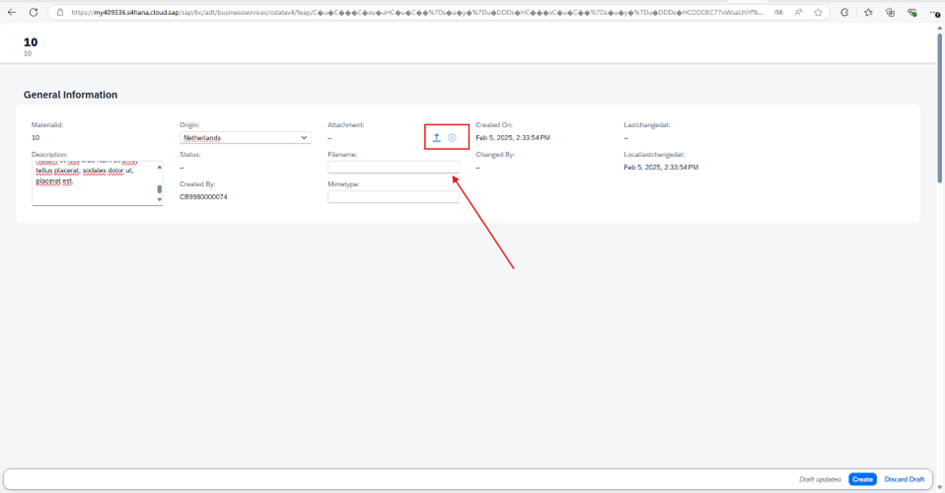Click the Create button
This screenshot has width=945, height=493.
(862, 479)
